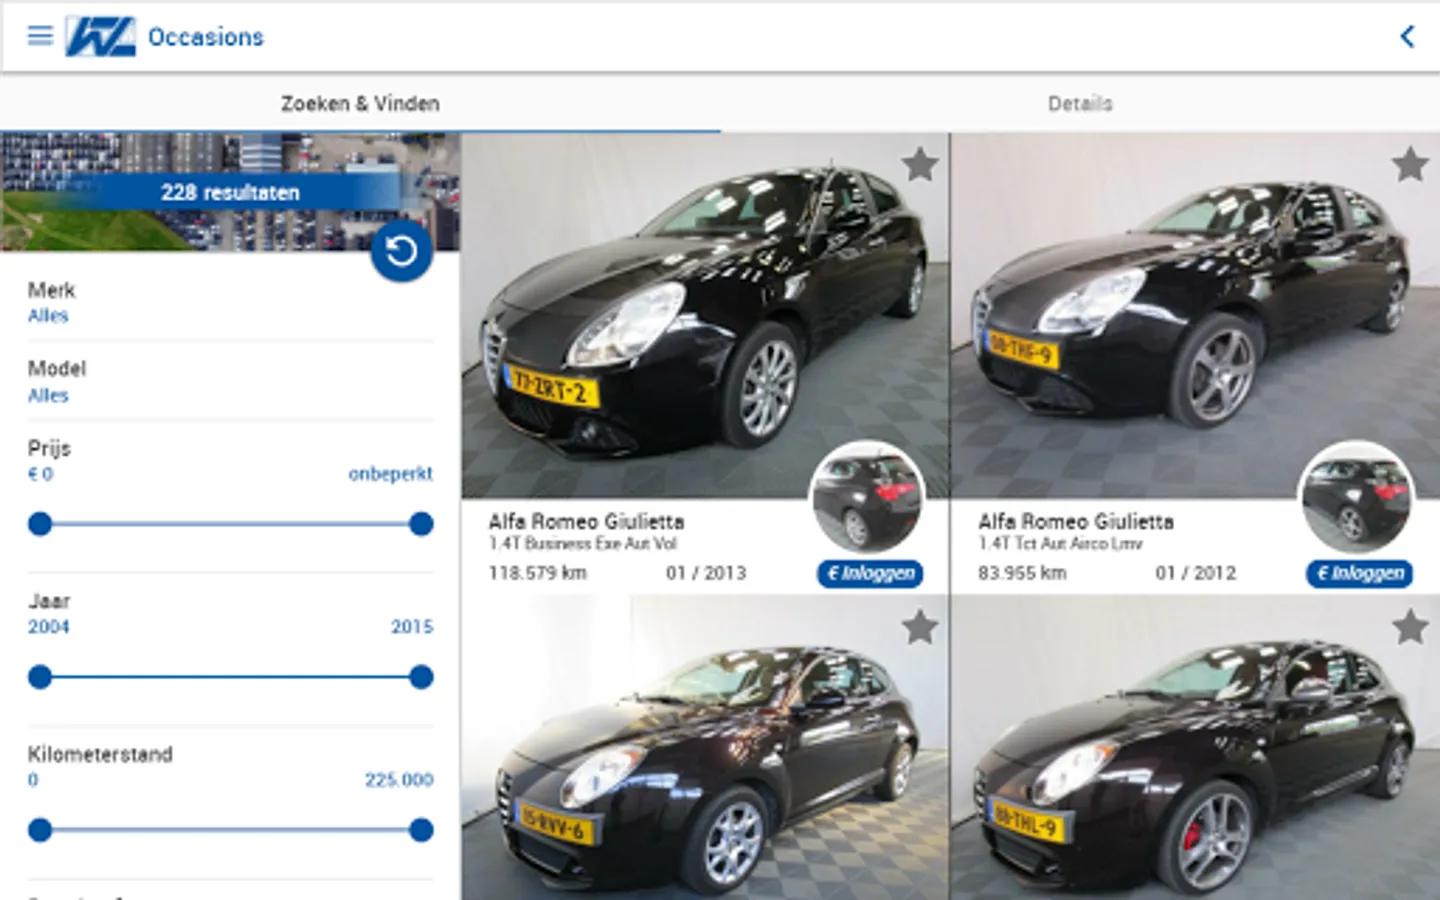The image size is (1440, 900).
Task: Click the WL company logo
Action: (x=100, y=37)
